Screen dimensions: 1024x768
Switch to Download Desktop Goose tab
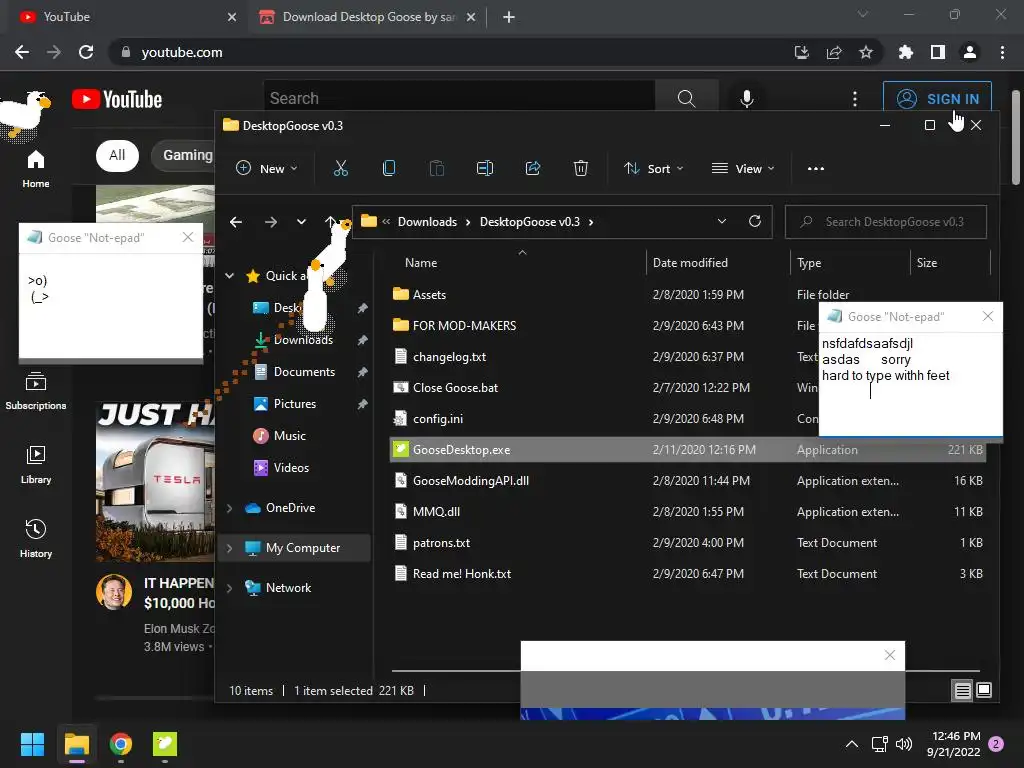coord(366,17)
